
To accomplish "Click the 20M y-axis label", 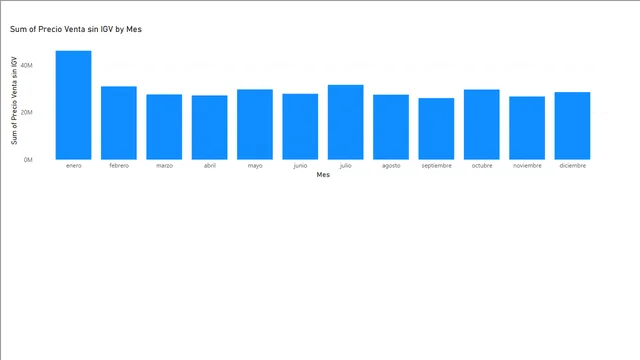I will [27, 112].
